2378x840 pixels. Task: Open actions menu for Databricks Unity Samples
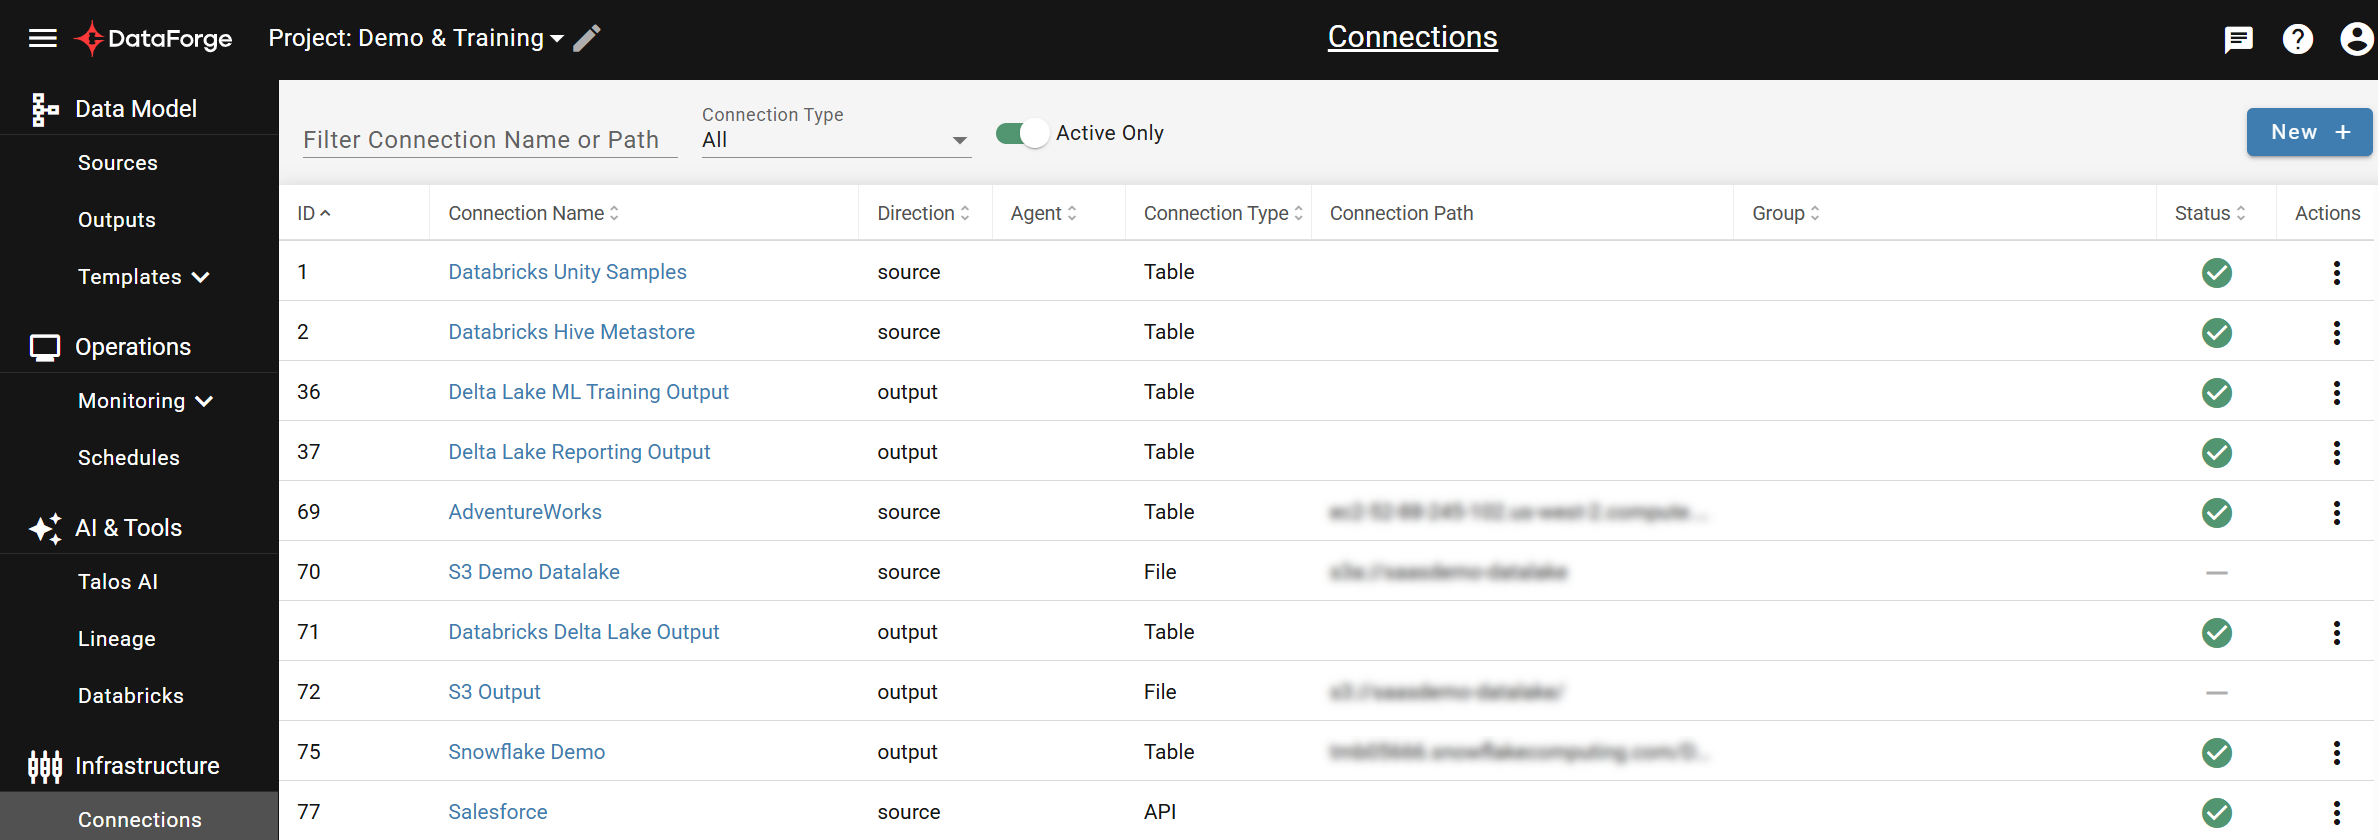click(x=2337, y=272)
